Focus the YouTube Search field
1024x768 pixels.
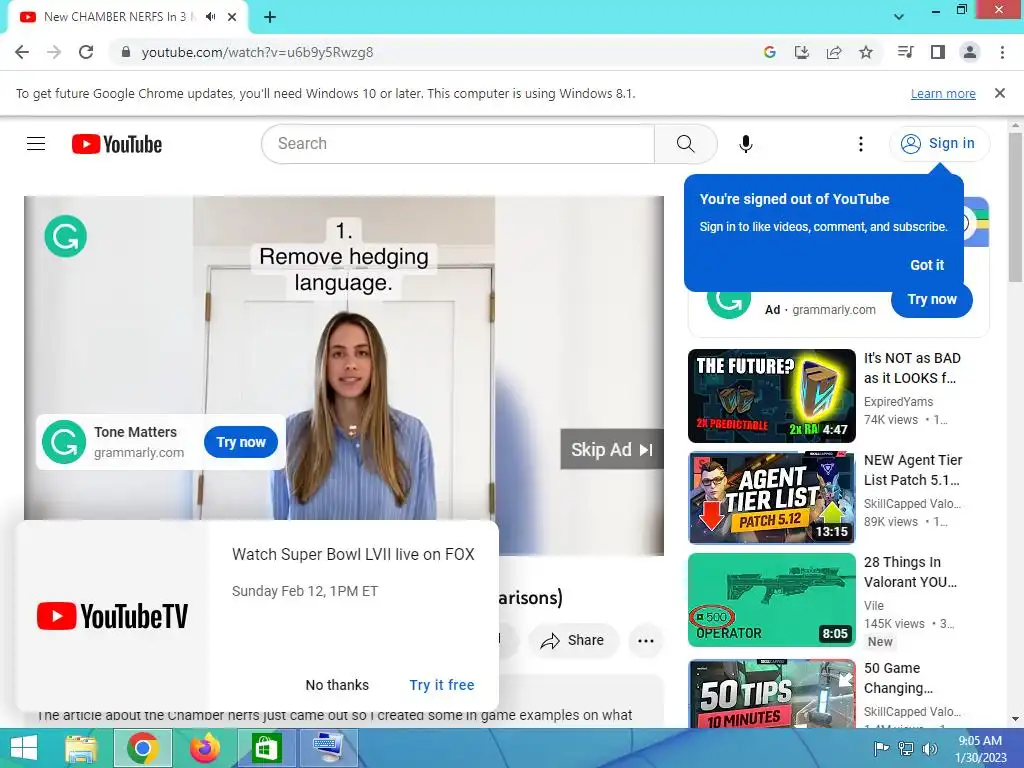457,144
